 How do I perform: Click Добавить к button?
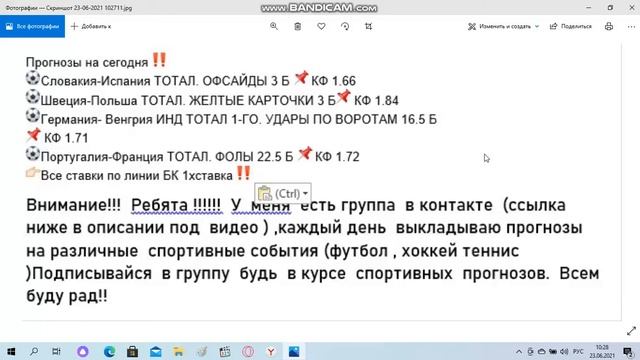pyautogui.click(x=91, y=26)
